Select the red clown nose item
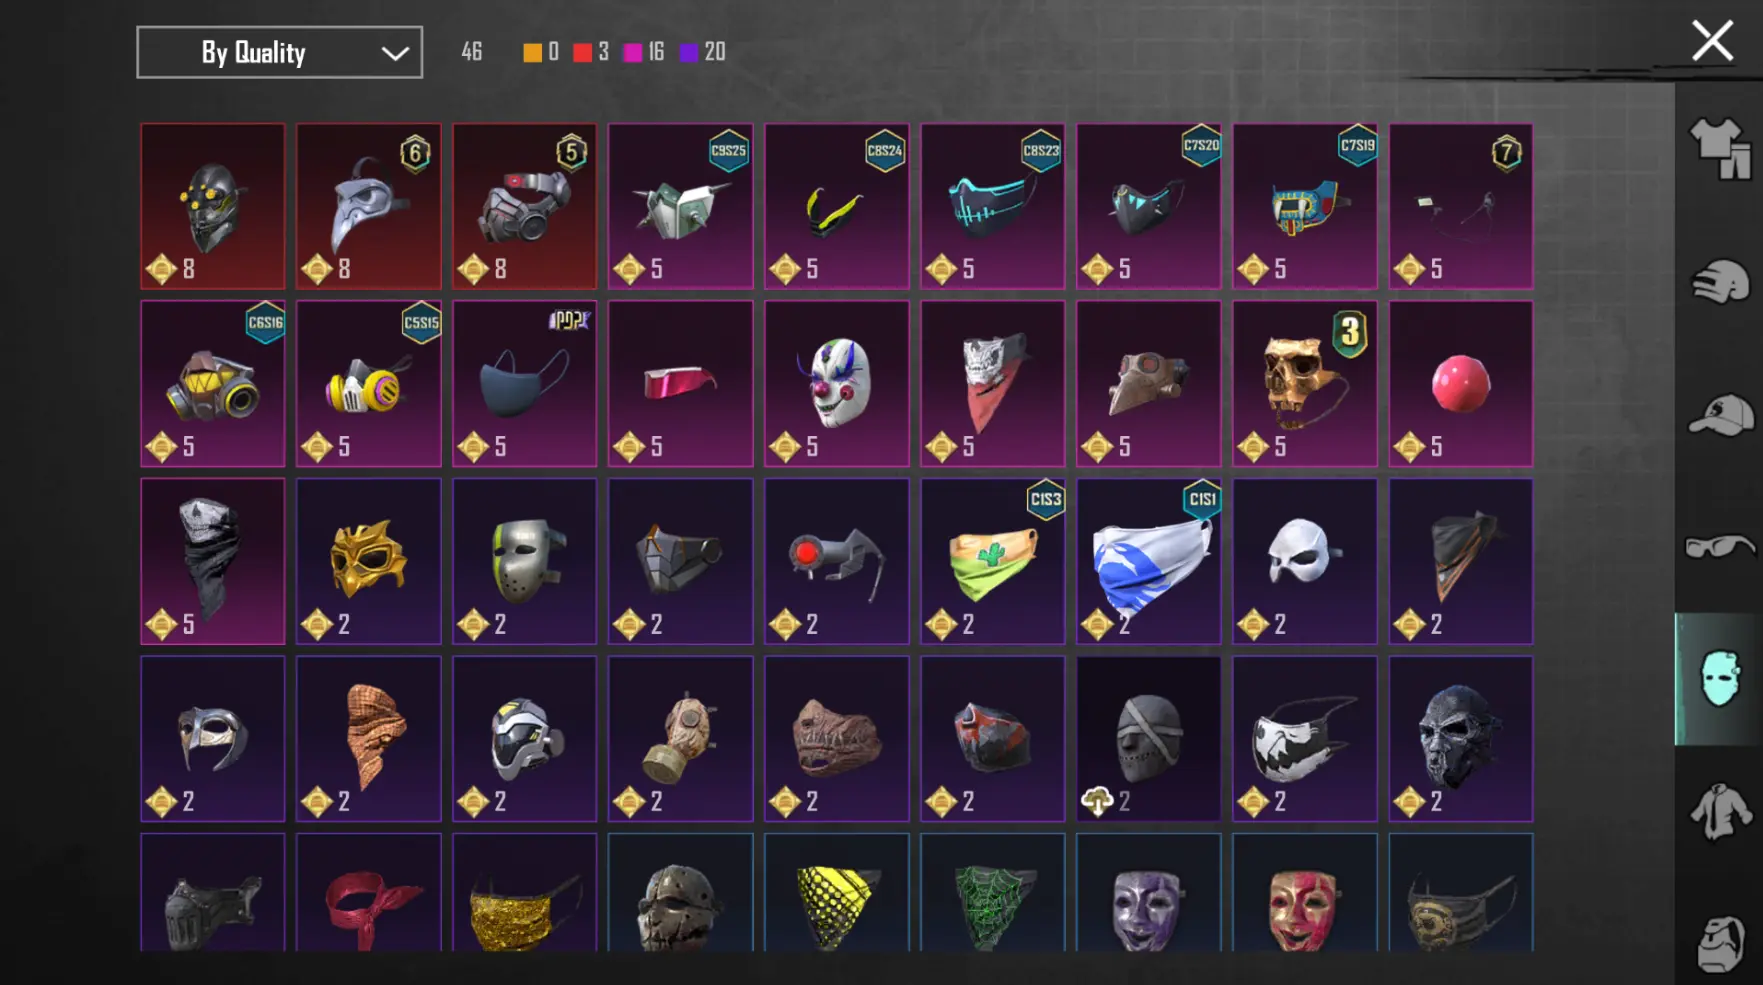The image size is (1763, 985). (1460, 384)
